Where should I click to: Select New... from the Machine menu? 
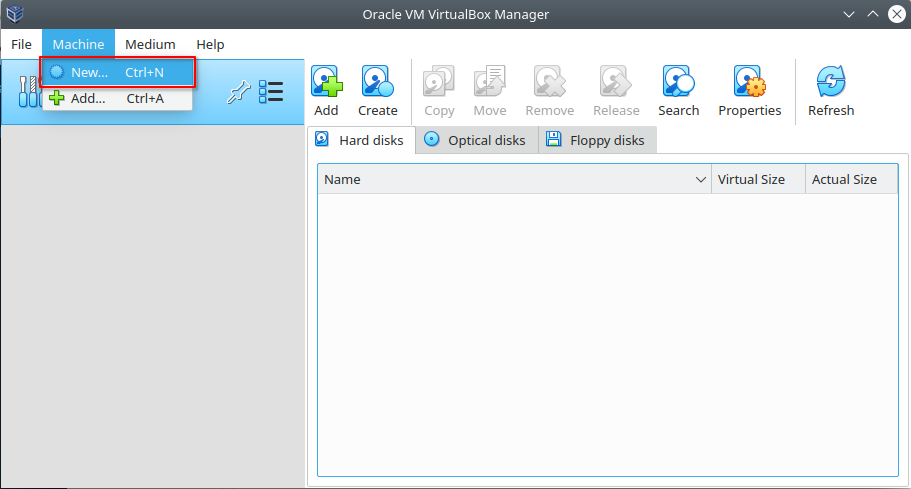tap(117, 73)
